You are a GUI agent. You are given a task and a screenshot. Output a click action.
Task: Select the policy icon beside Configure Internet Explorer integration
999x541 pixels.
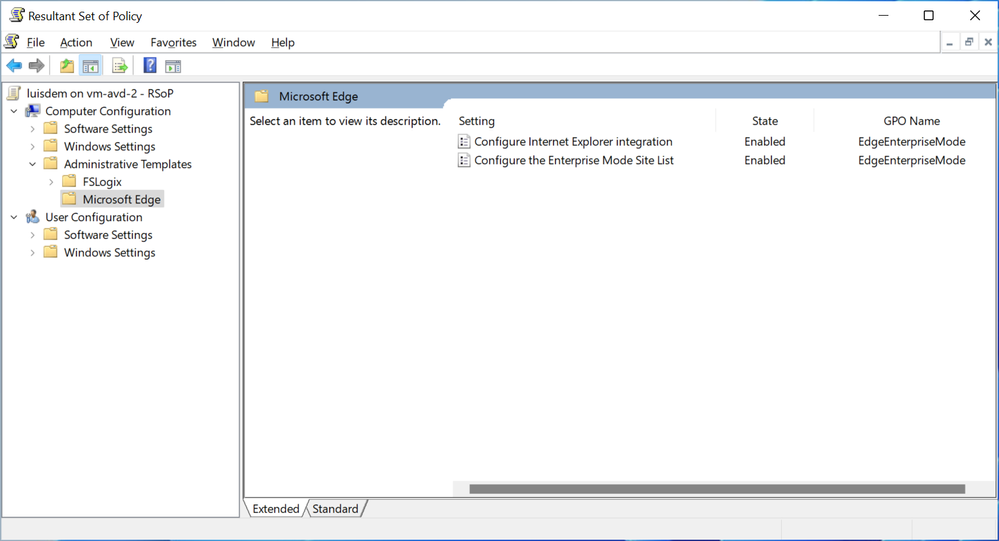tap(464, 141)
